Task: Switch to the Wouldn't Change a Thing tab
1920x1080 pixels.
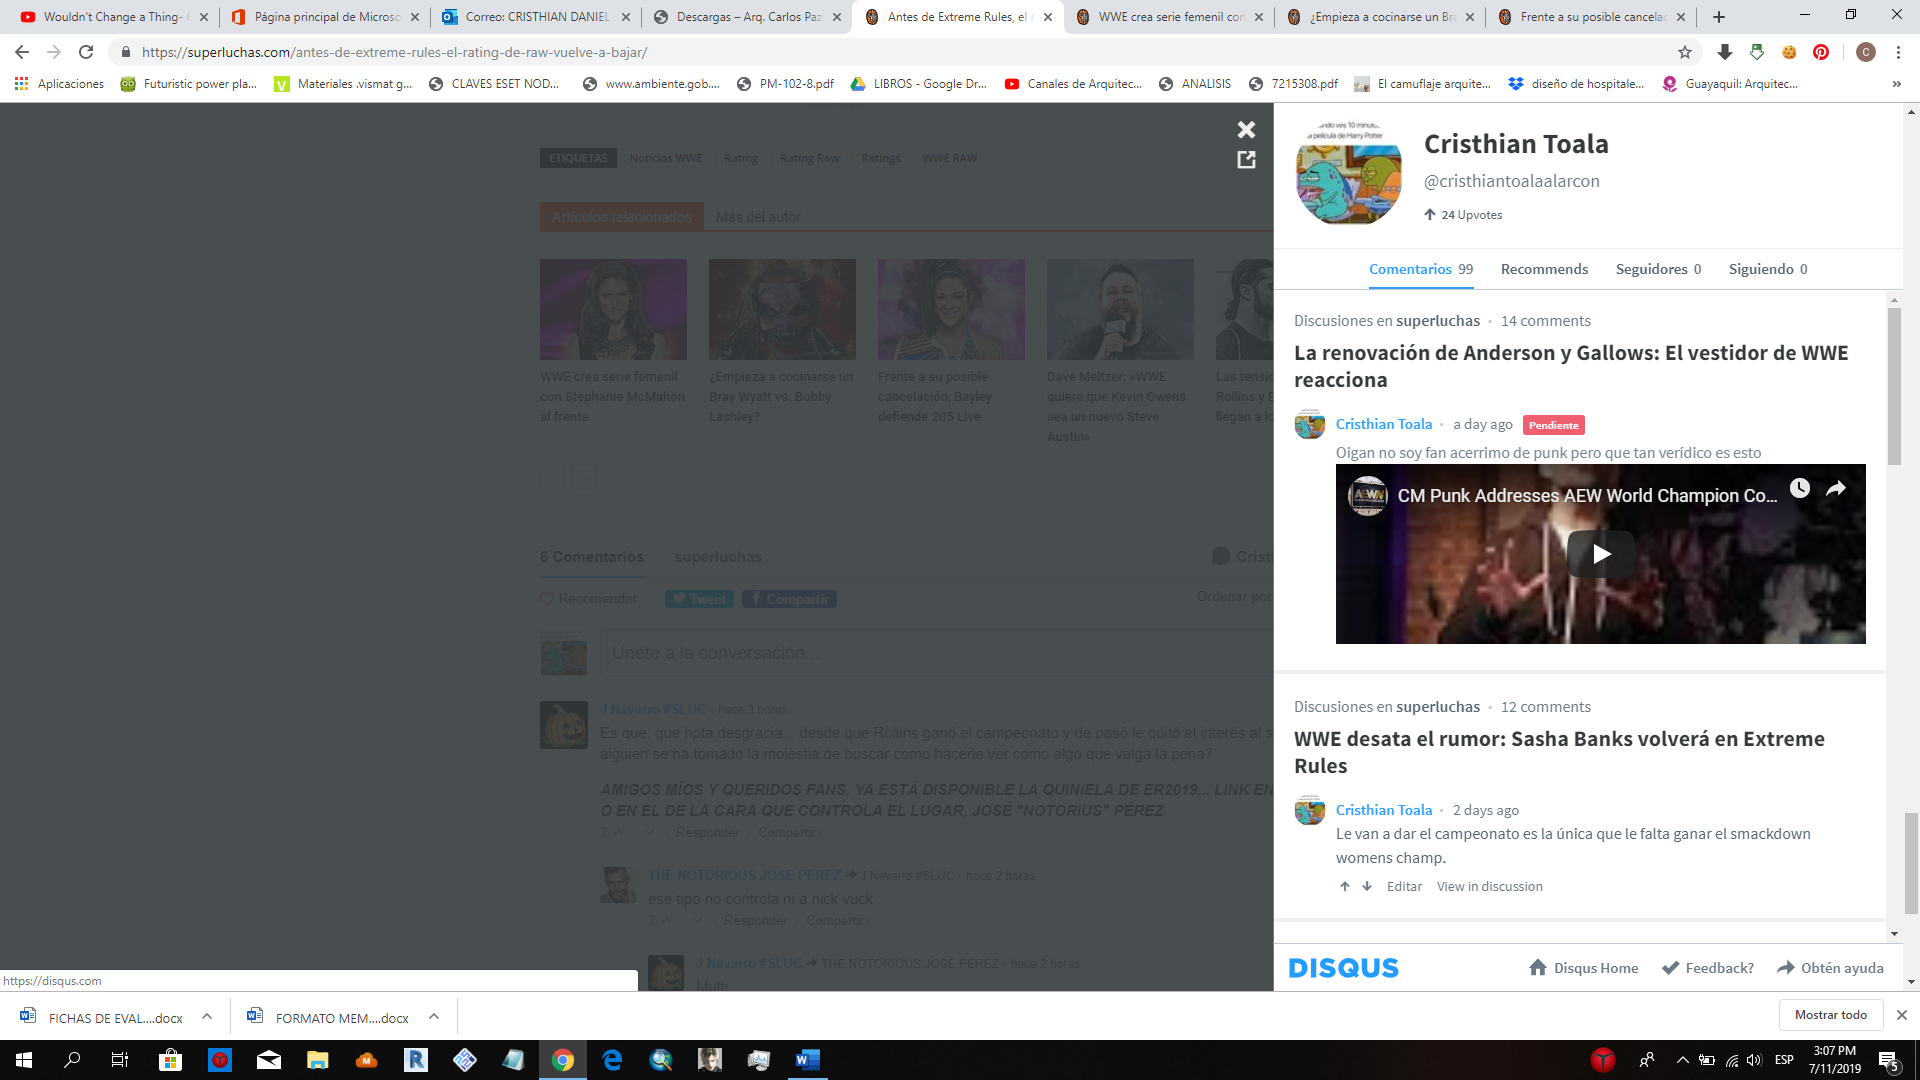Action: tap(114, 17)
